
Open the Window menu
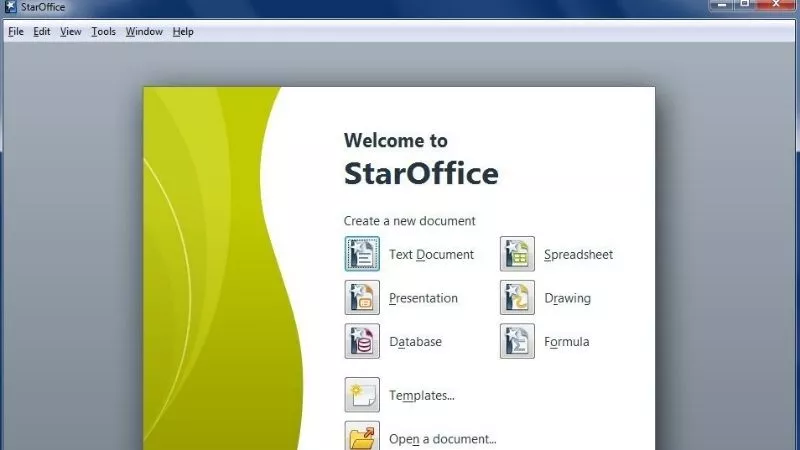point(144,32)
